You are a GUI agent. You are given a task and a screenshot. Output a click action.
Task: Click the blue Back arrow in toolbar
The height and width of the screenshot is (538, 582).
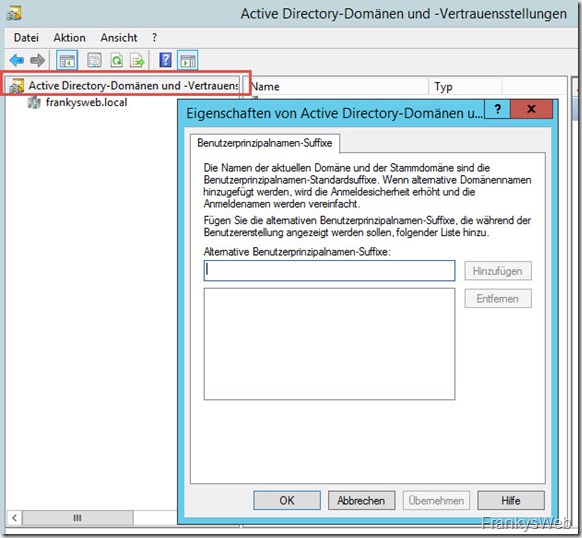point(17,60)
